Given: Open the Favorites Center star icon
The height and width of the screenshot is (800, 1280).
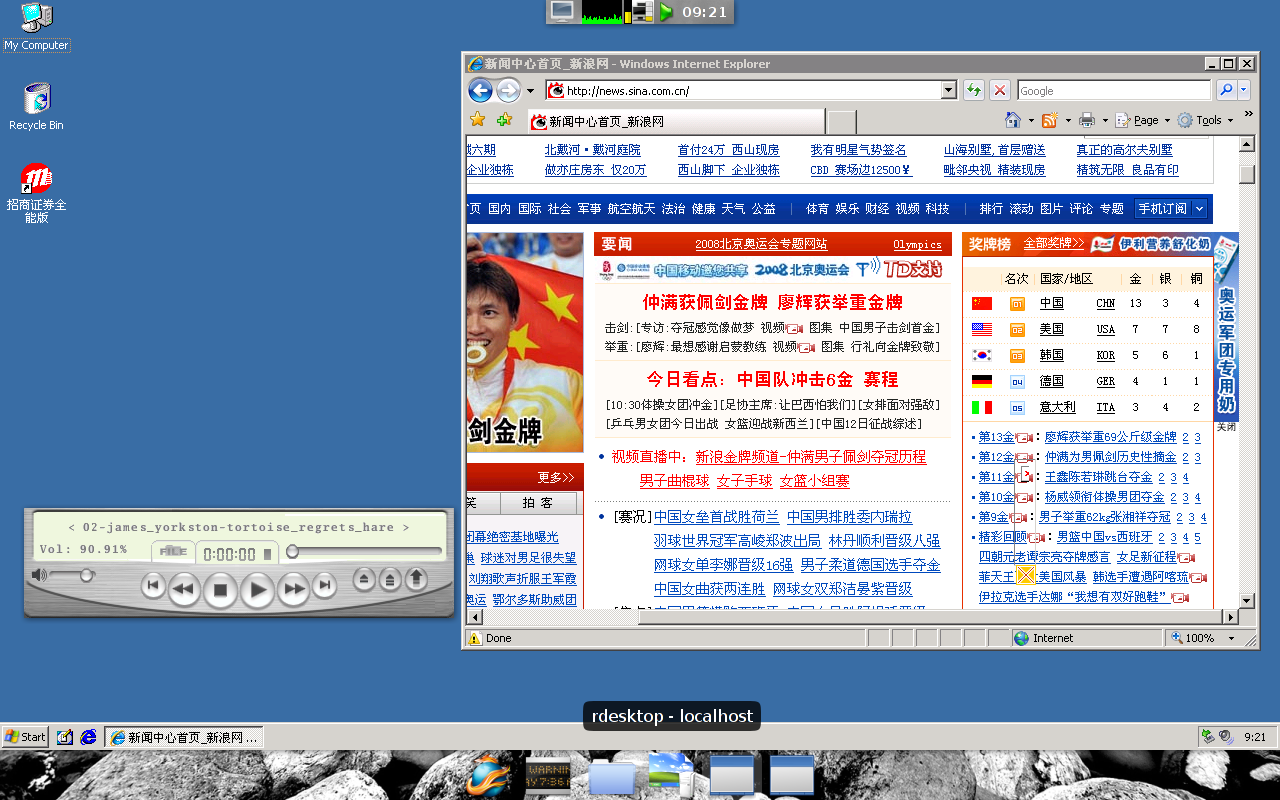Looking at the screenshot, I should (x=478, y=120).
